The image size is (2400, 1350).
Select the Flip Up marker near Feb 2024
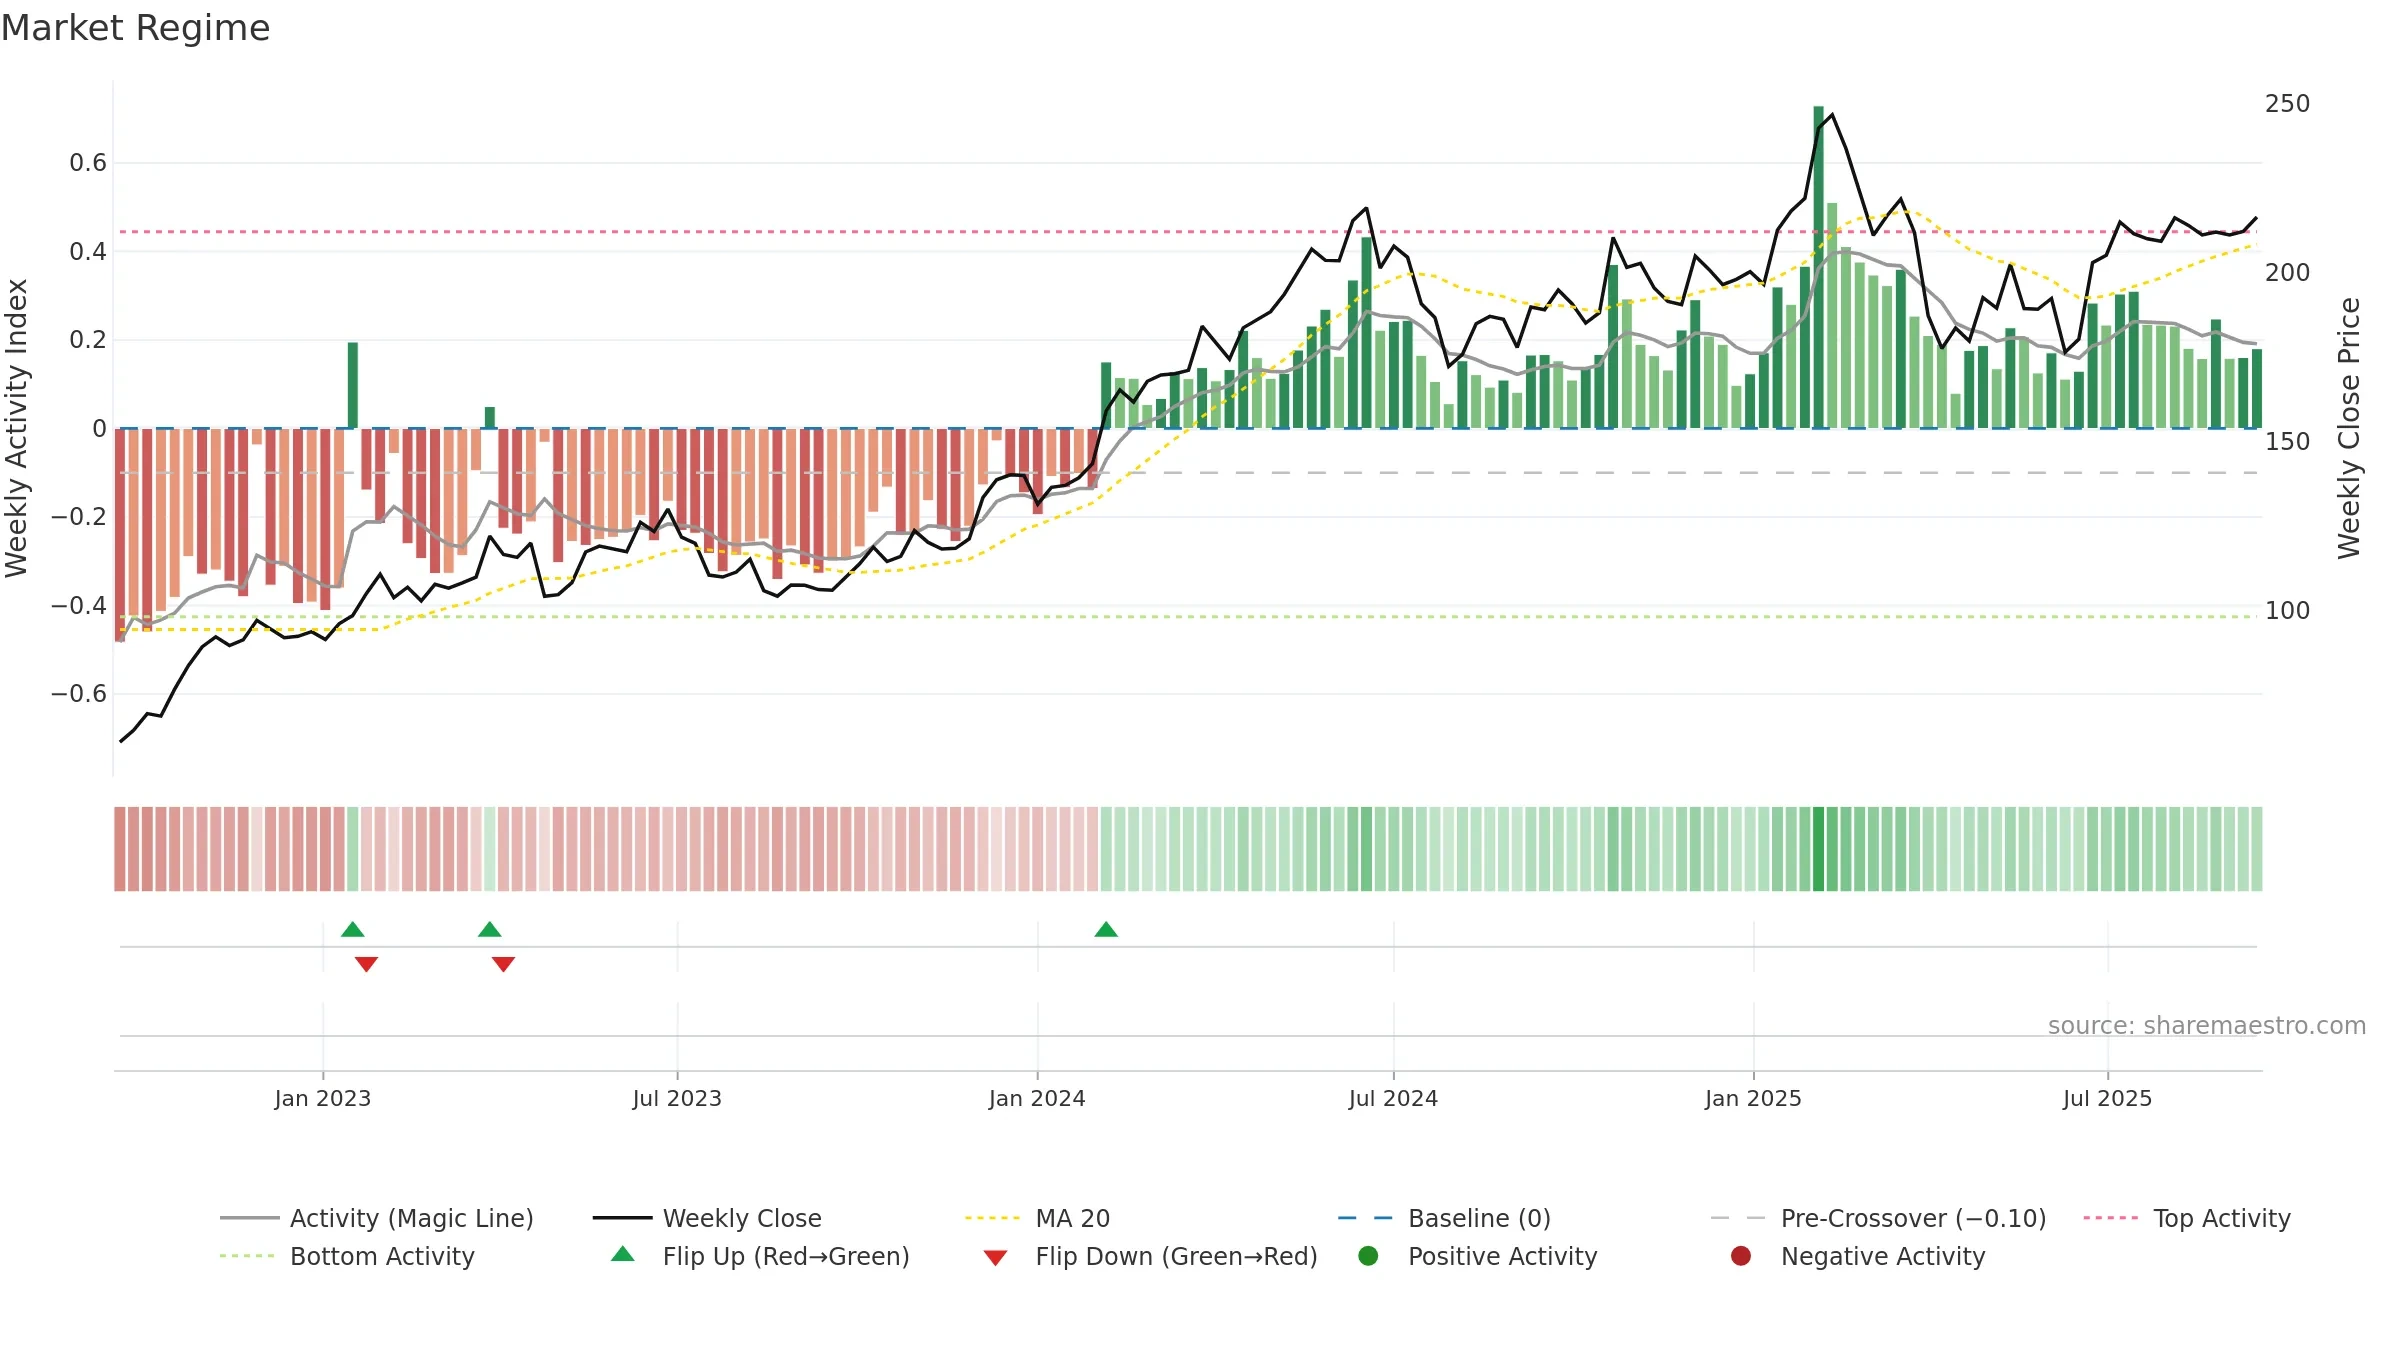1106,930
